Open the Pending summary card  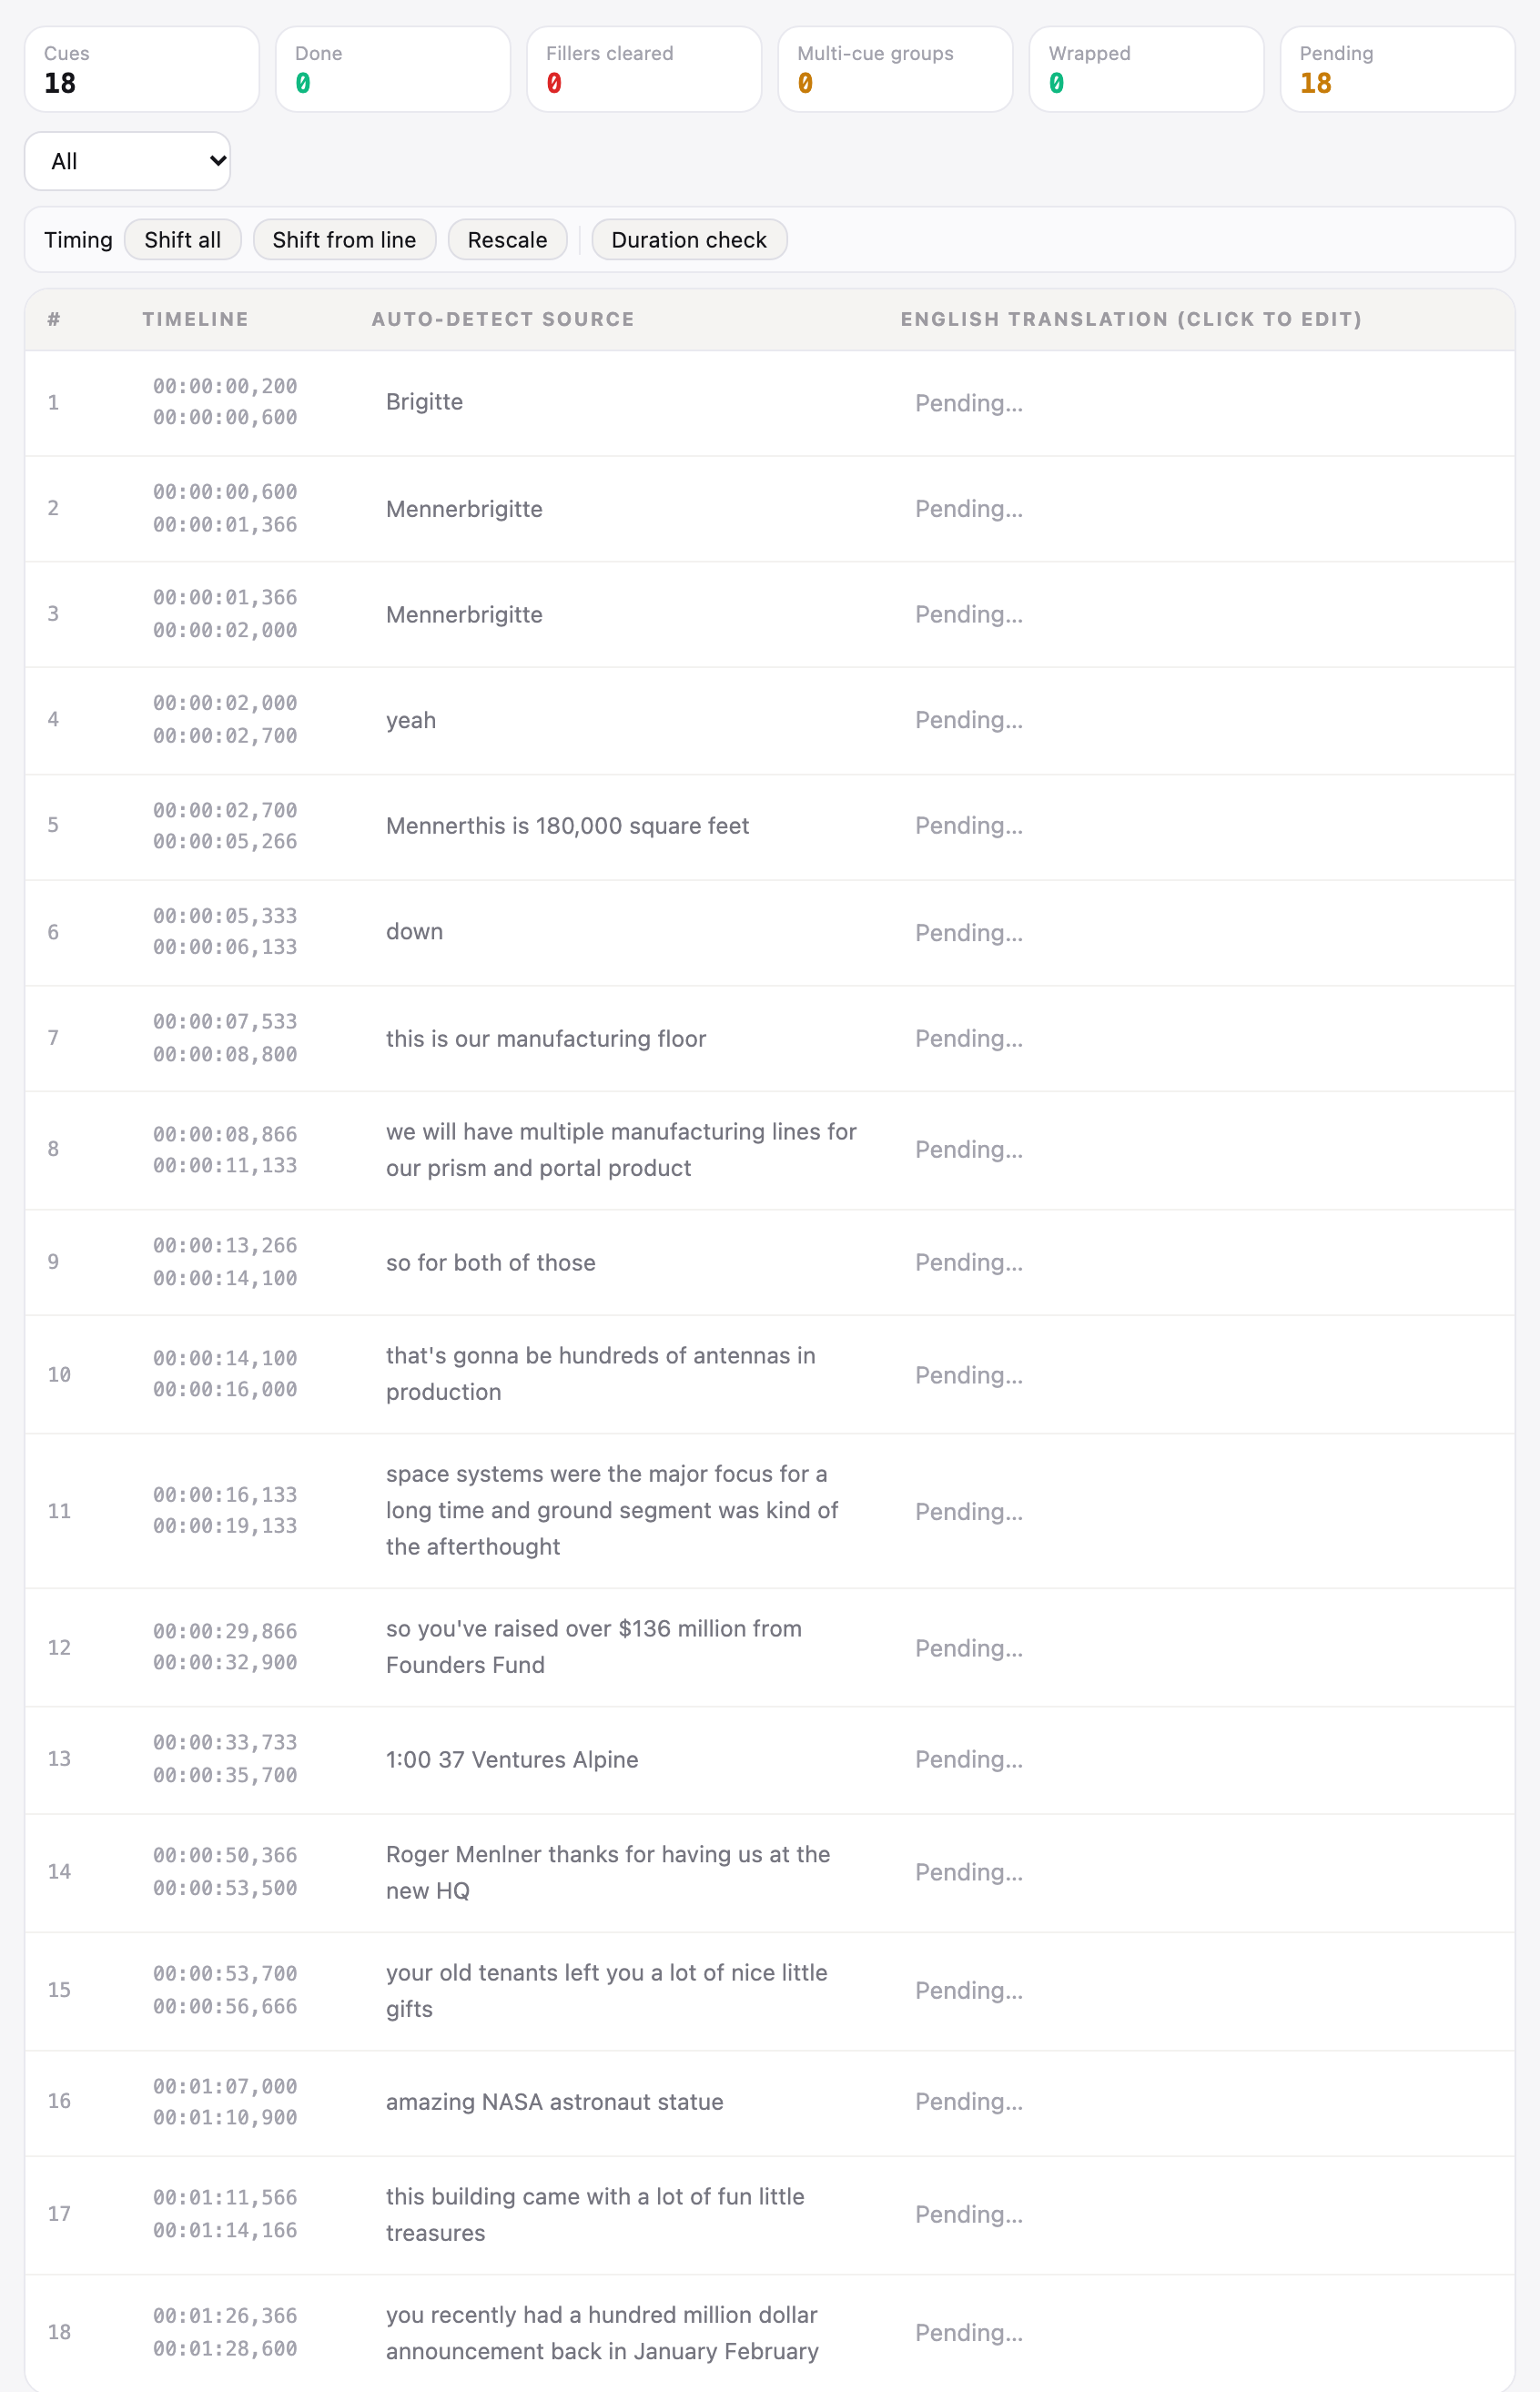click(x=1397, y=69)
